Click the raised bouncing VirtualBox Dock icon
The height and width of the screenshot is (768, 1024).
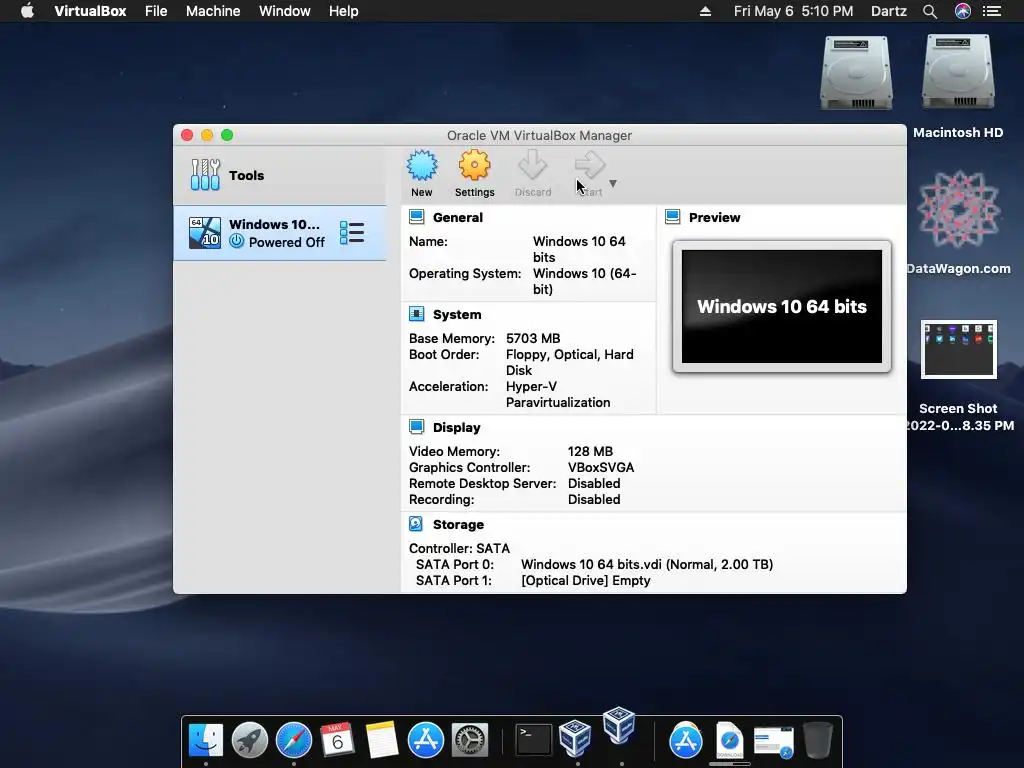click(x=619, y=726)
